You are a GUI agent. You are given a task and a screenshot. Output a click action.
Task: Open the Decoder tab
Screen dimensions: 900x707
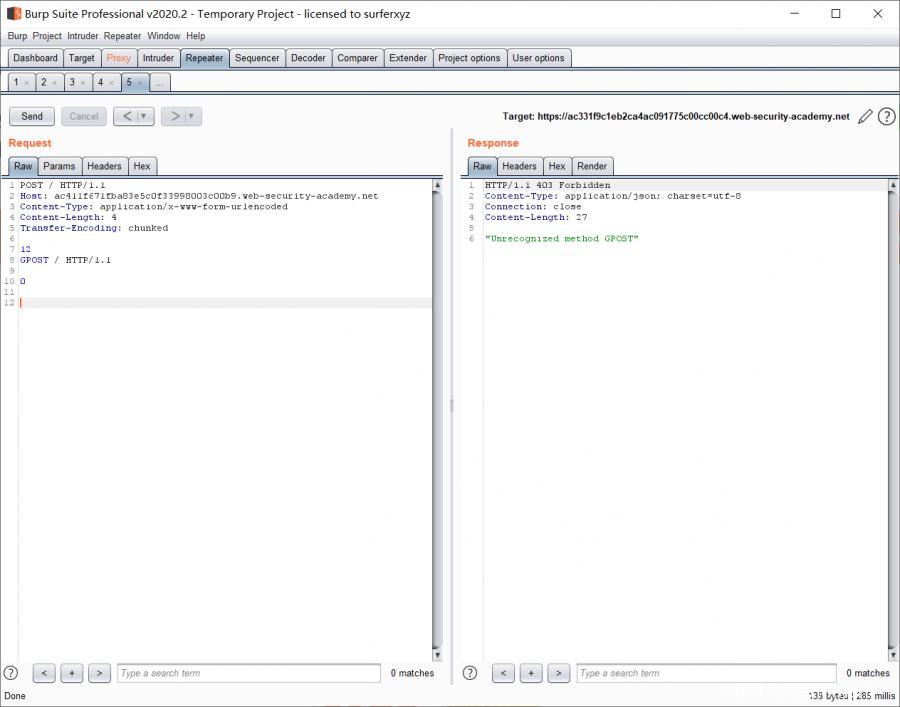tap(308, 58)
